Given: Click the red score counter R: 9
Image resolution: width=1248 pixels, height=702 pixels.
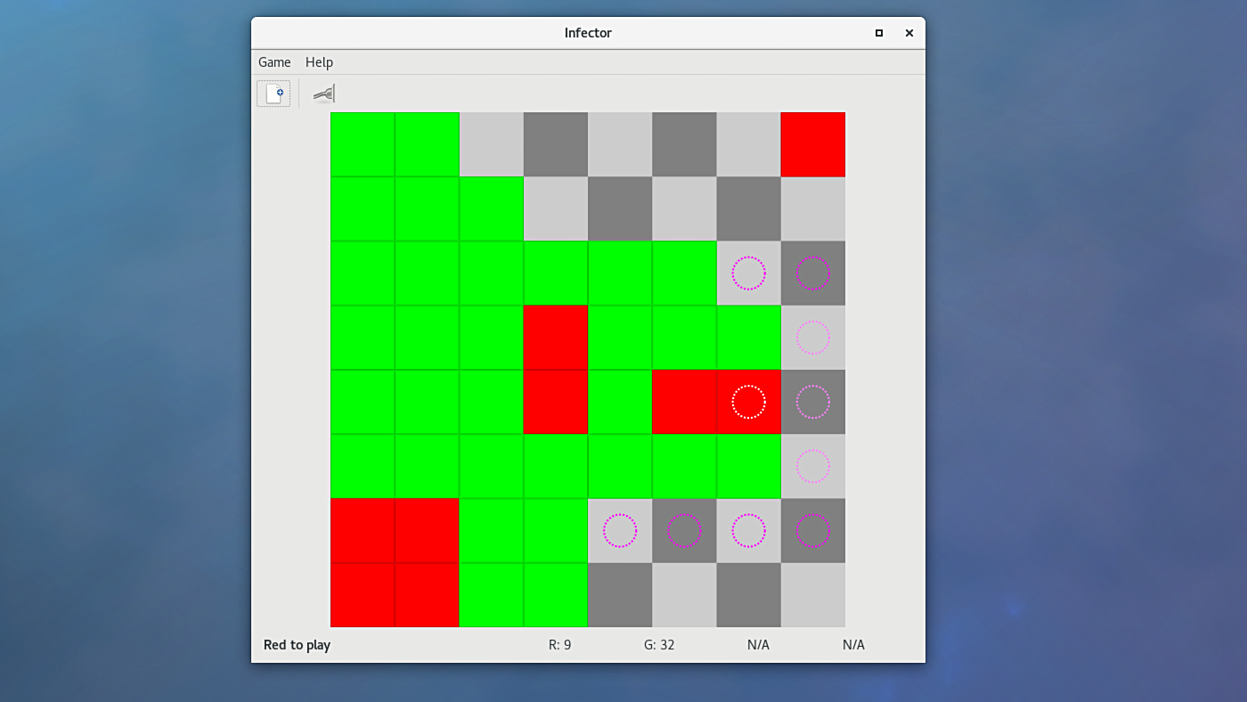Looking at the screenshot, I should (x=561, y=645).
